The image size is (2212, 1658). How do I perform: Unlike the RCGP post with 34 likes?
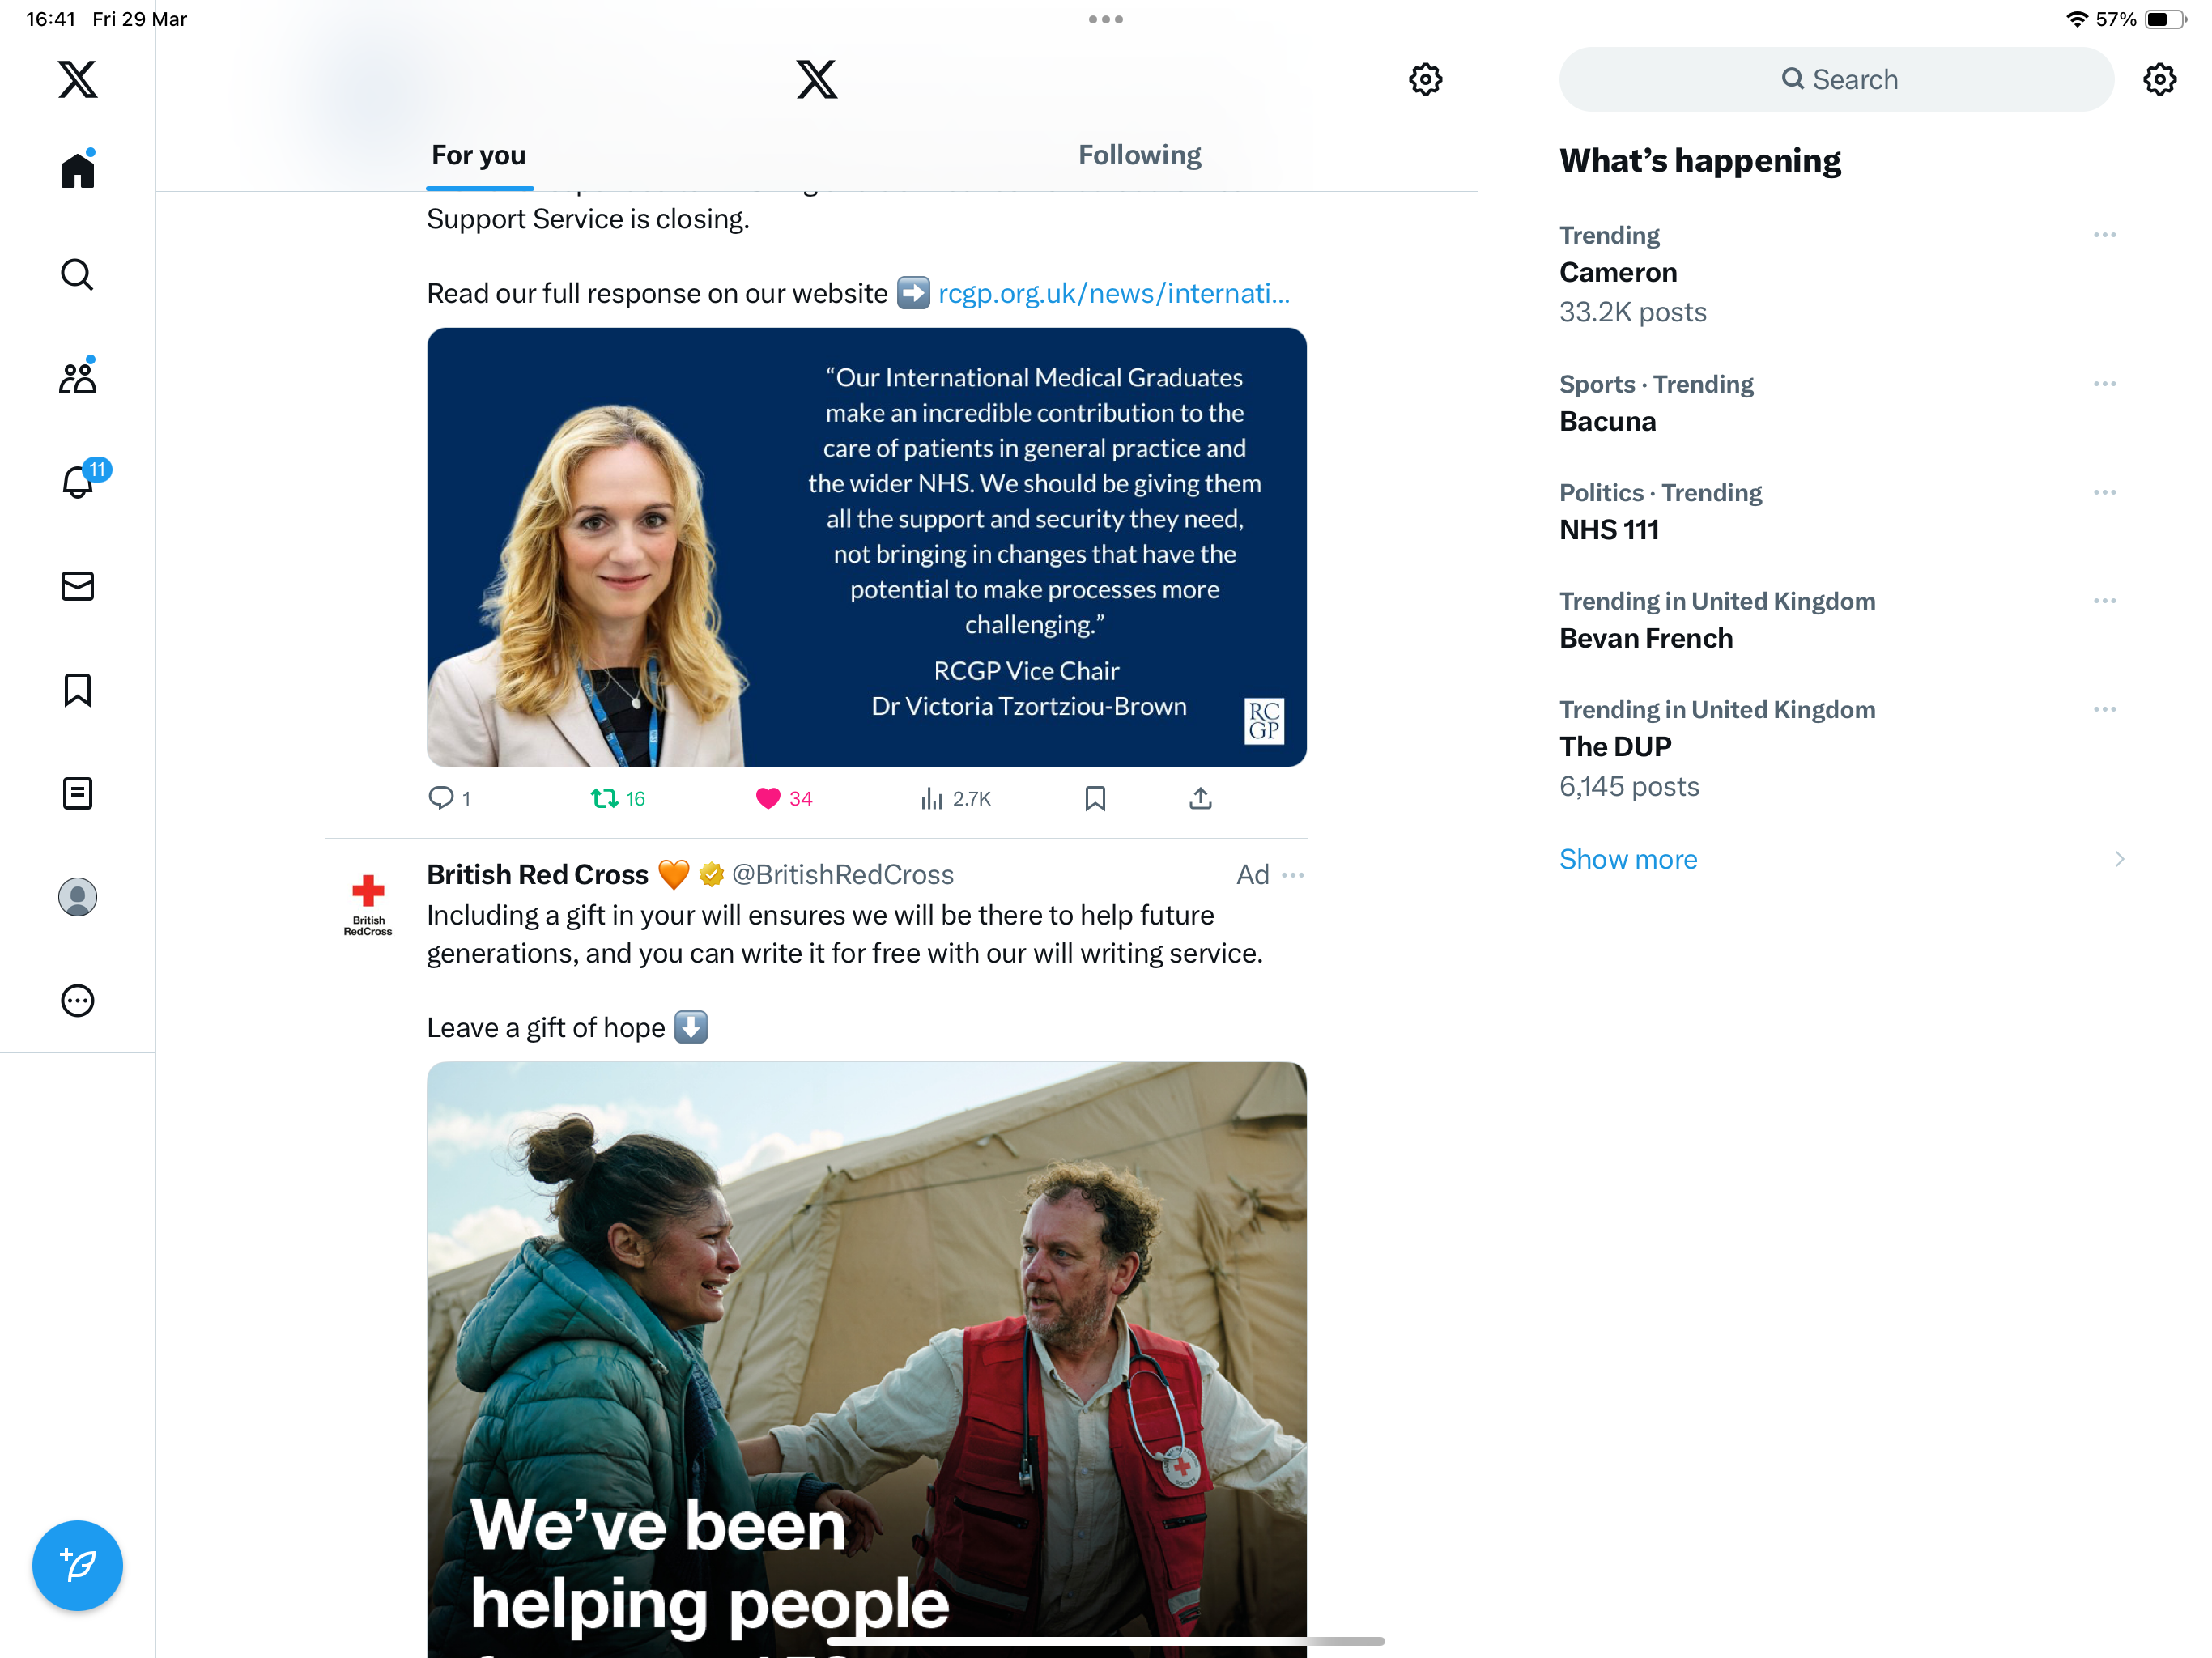[783, 798]
